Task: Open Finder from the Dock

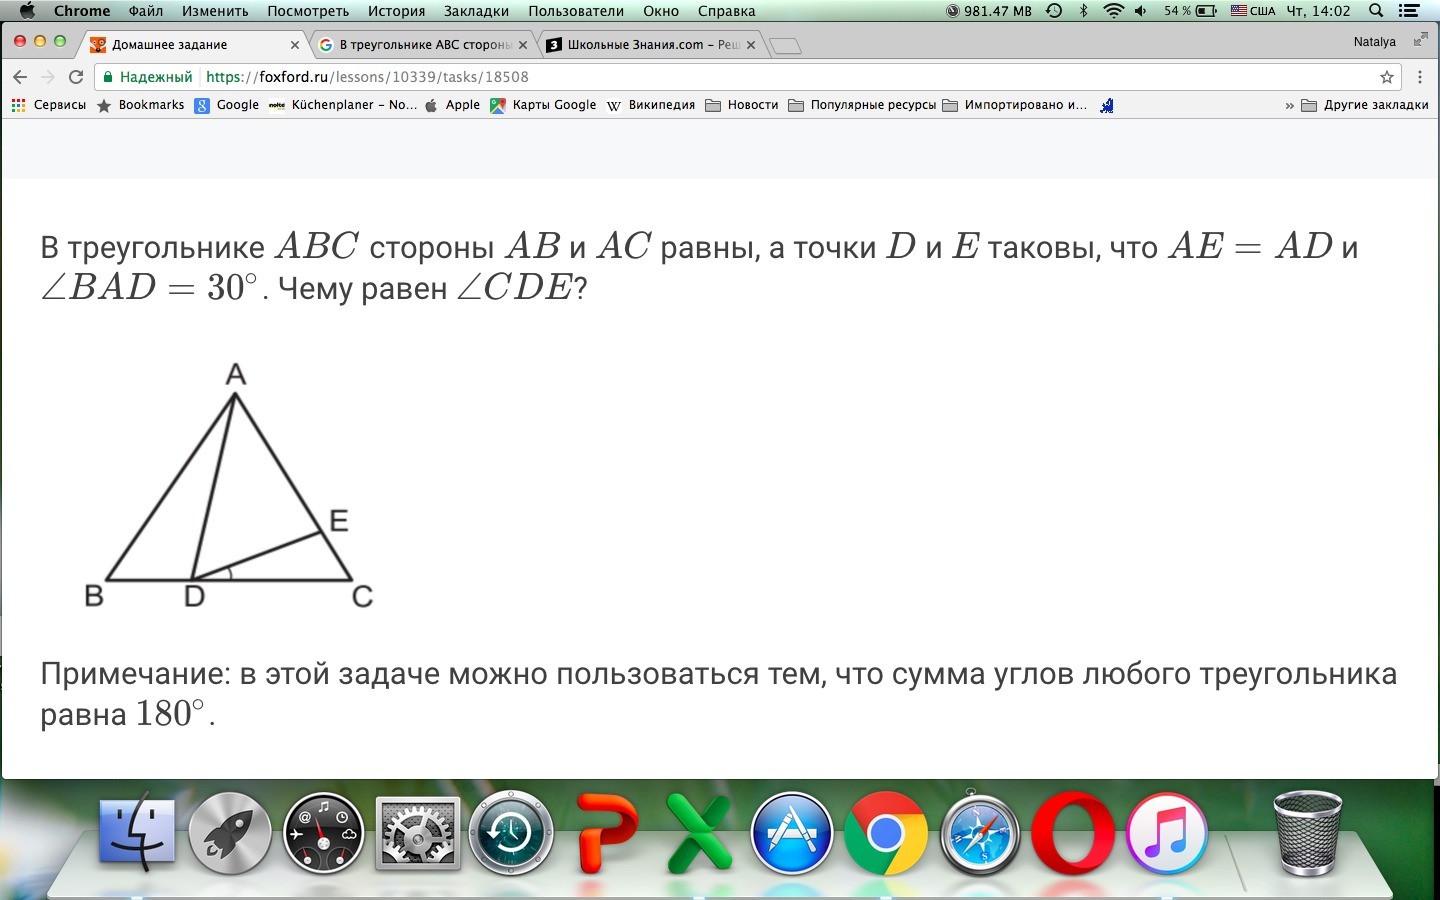Action: tap(137, 832)
